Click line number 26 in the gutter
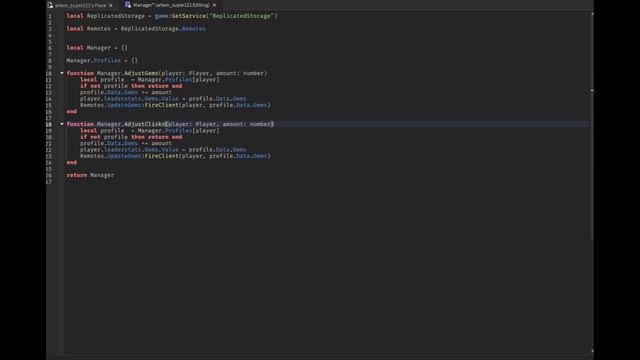The width and height of the screenshot is (640, 360). [x=49, y=175]
